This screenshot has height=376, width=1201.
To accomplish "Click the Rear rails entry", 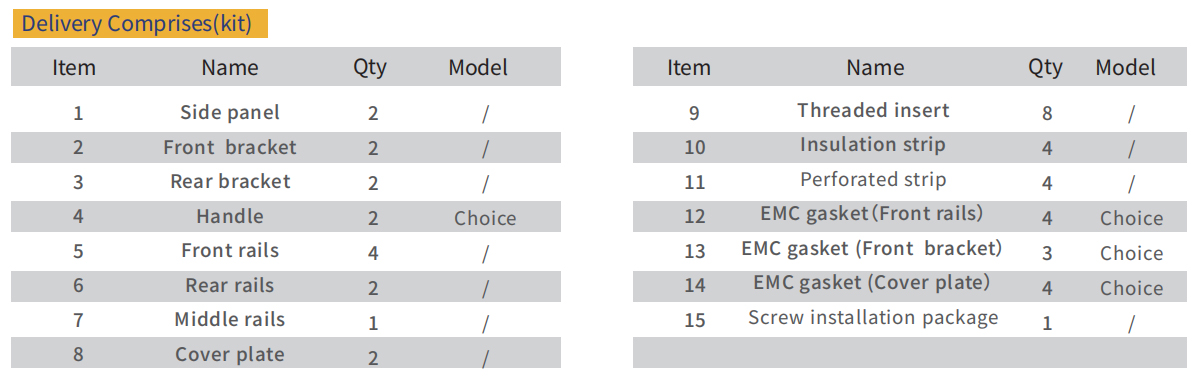I will [230, 285].
